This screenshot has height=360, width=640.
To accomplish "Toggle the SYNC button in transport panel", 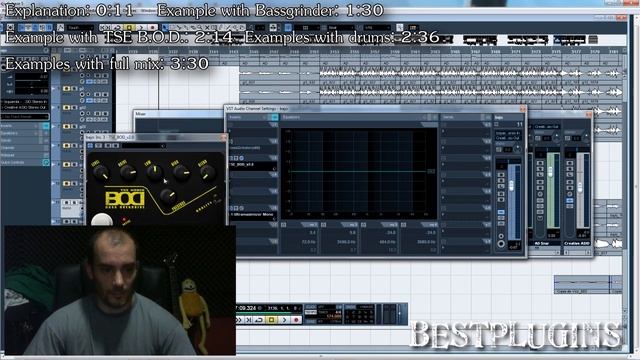I will point(311,321).
